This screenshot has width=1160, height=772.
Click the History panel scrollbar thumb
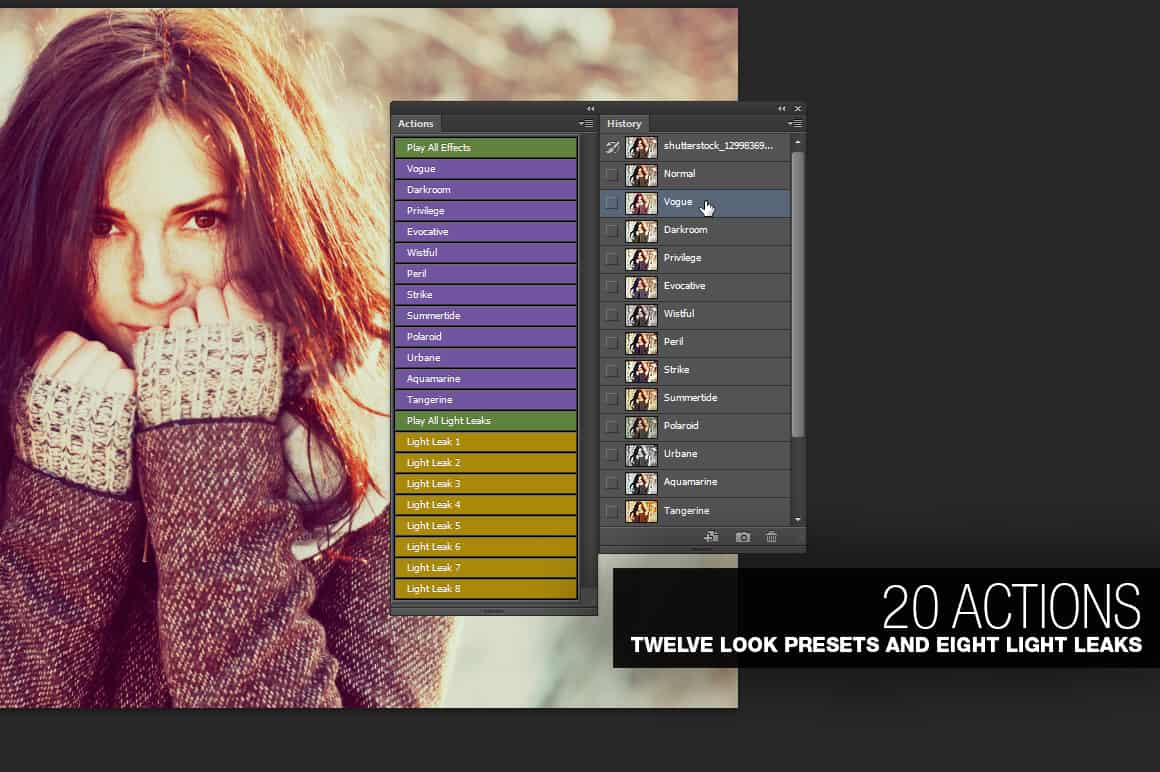(x=798, y=294)
